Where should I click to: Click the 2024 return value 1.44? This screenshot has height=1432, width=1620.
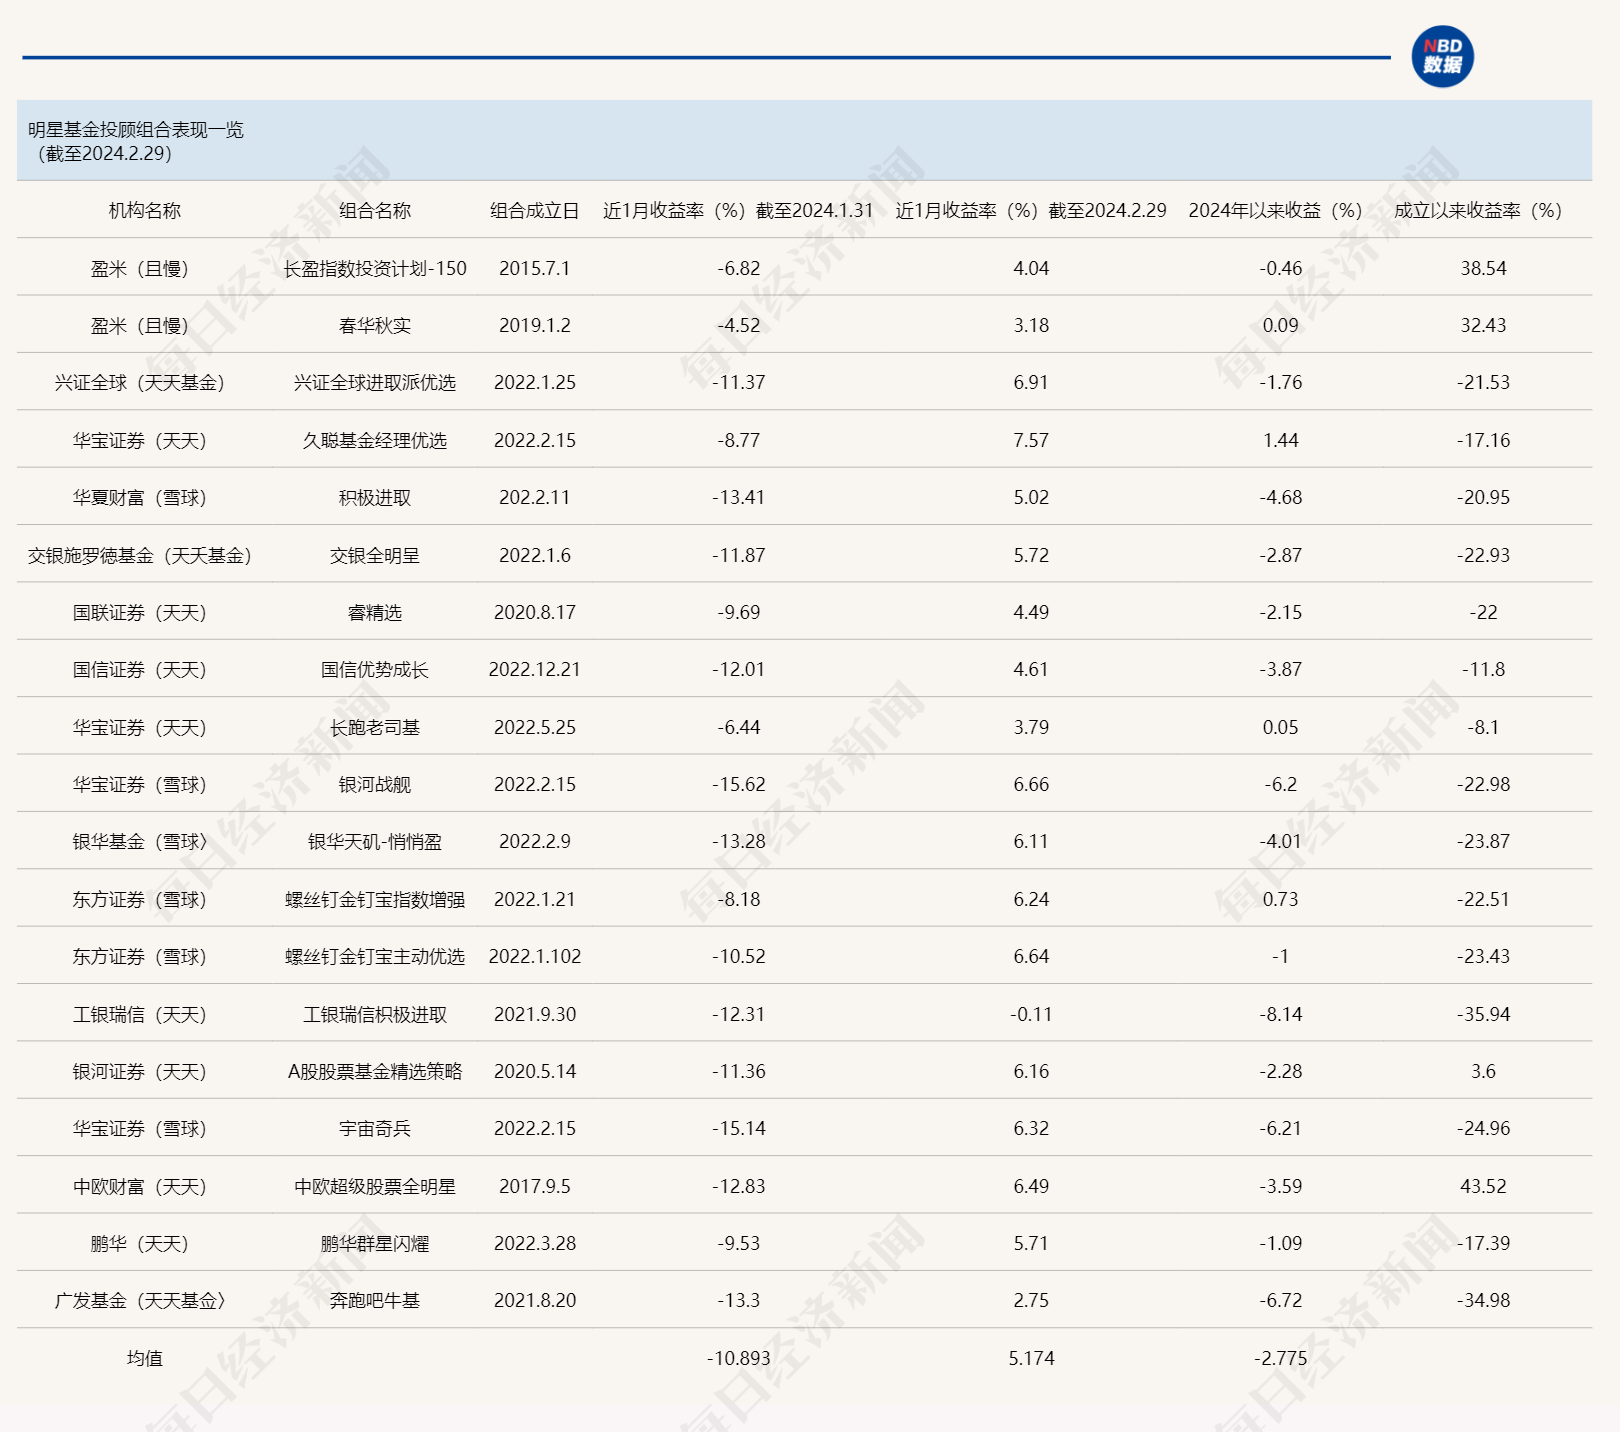click(1280, 441)
